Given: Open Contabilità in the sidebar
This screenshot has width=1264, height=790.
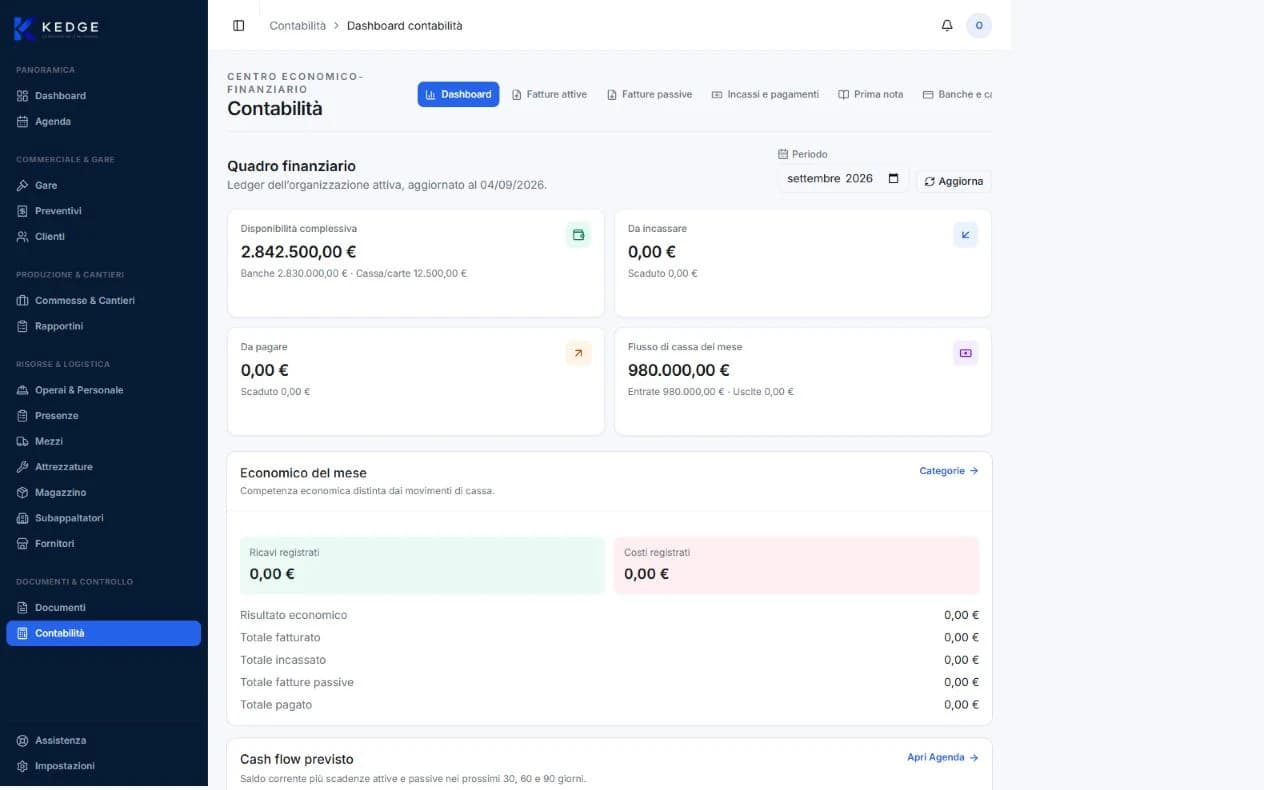Looking at the screenshot, I should click(104, 633).
